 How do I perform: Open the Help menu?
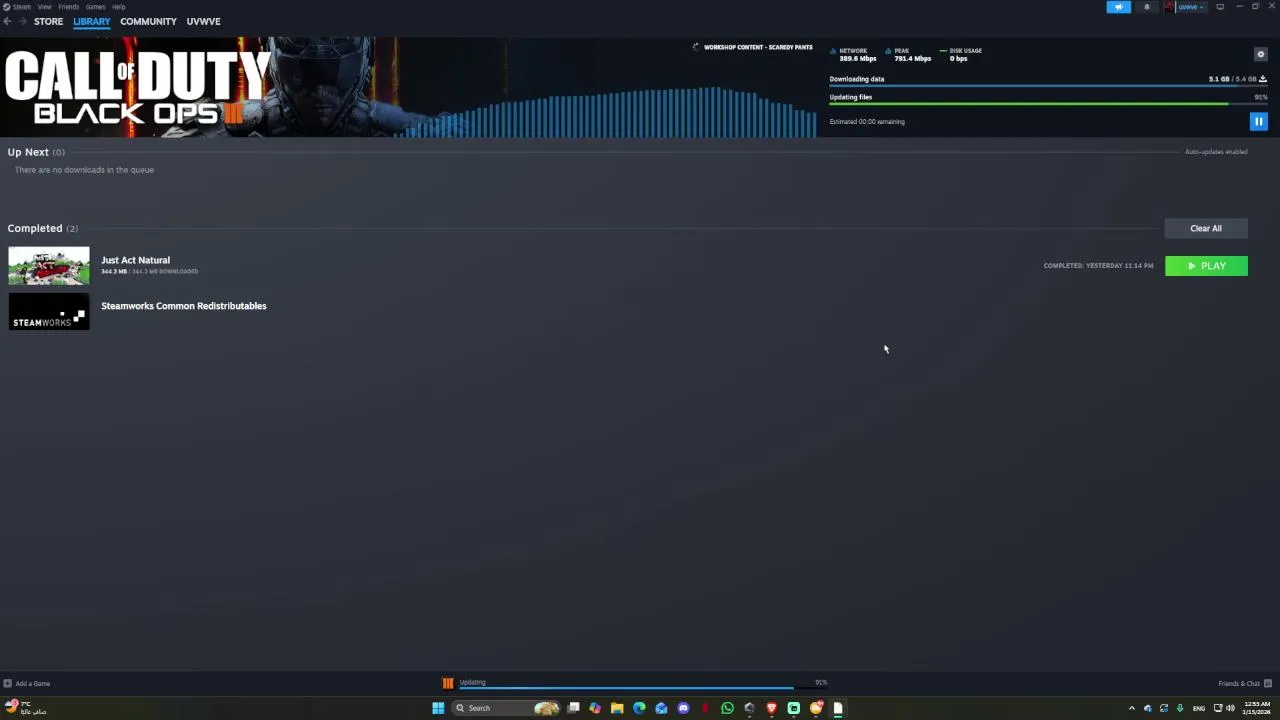(119, 7)
